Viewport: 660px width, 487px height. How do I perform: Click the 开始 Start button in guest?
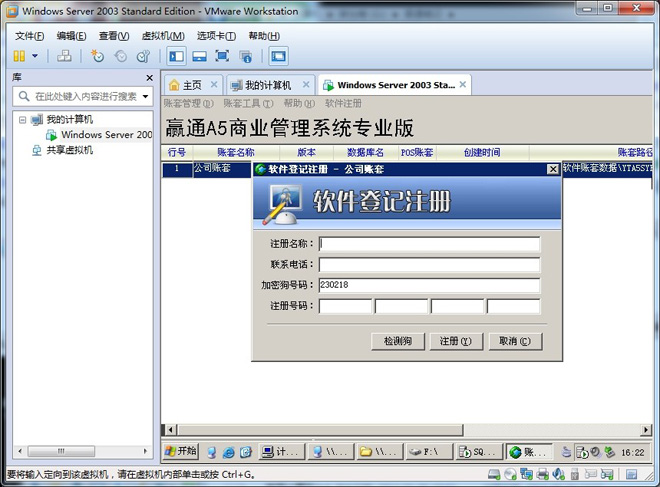[x=181, y=452]
